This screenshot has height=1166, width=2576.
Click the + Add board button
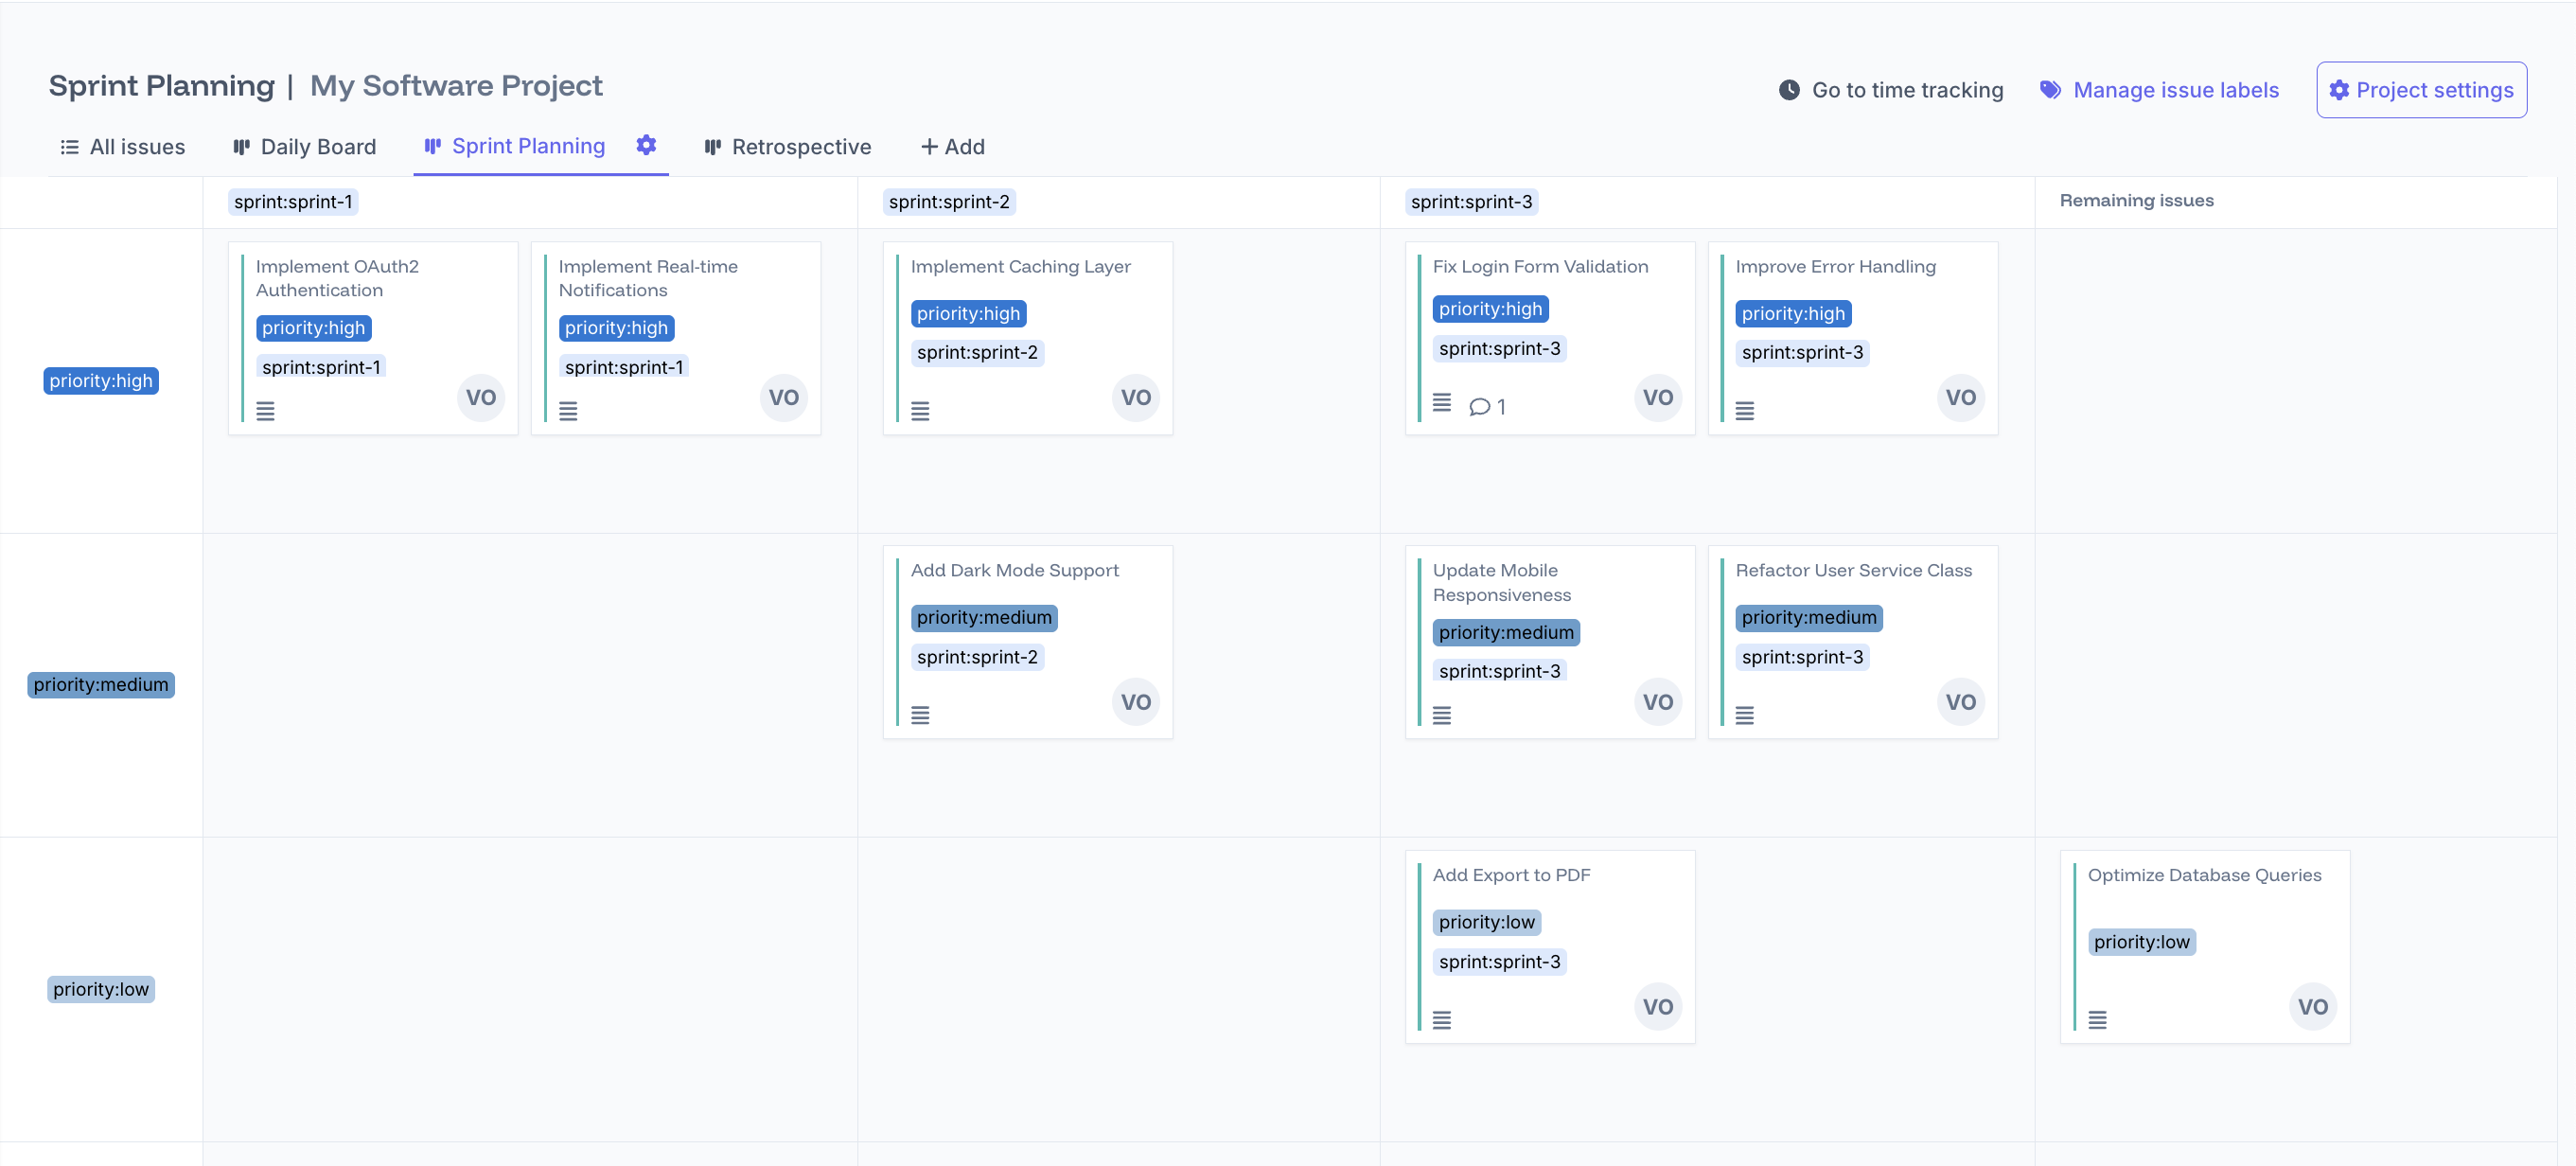point(952,147)
